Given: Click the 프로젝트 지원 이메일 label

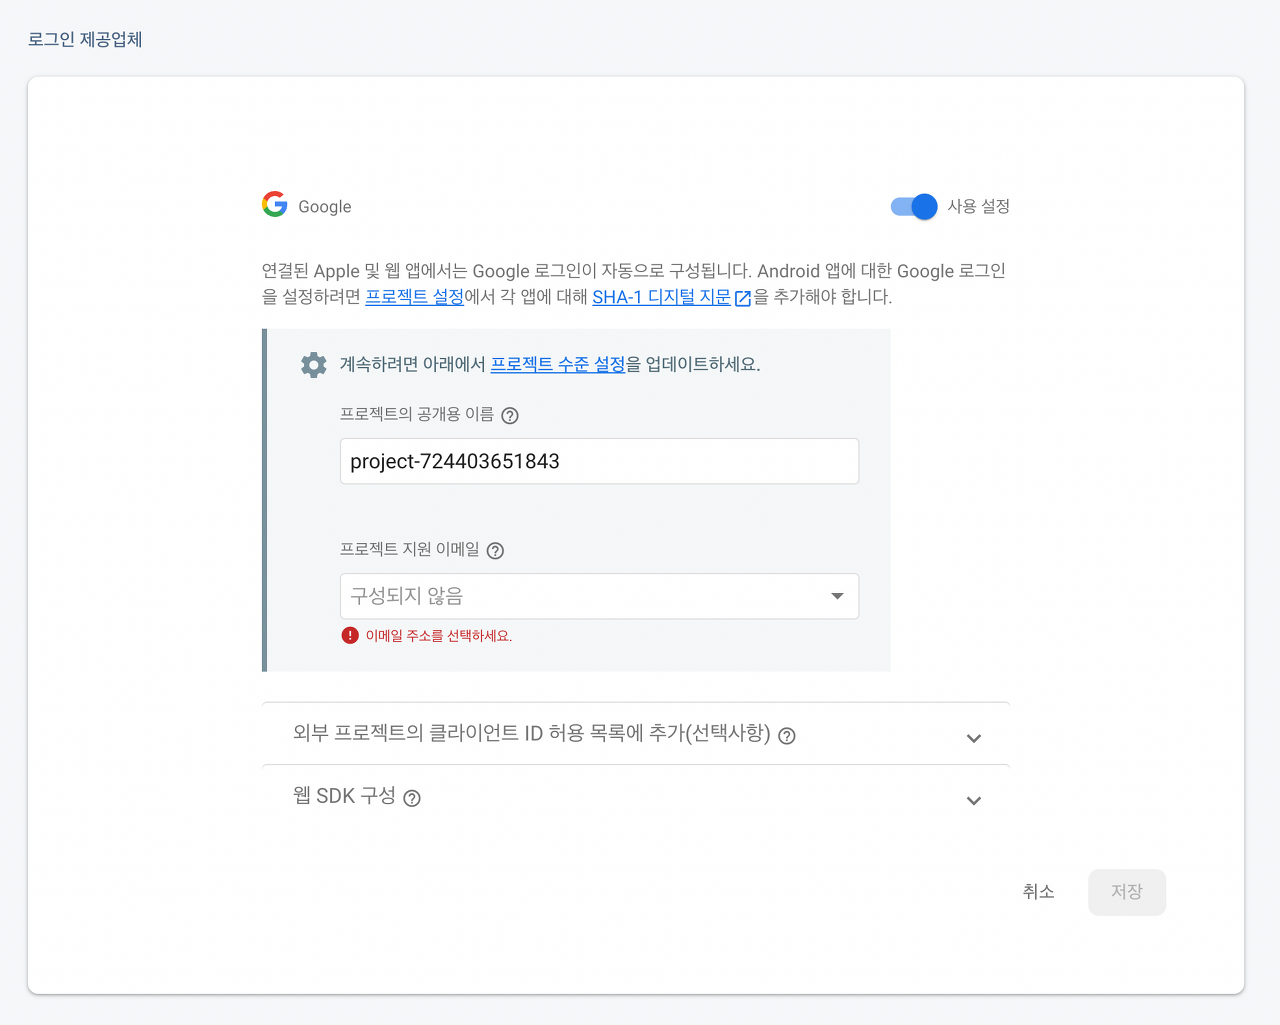Looking at the screenshot, I should tap(410, 549).
